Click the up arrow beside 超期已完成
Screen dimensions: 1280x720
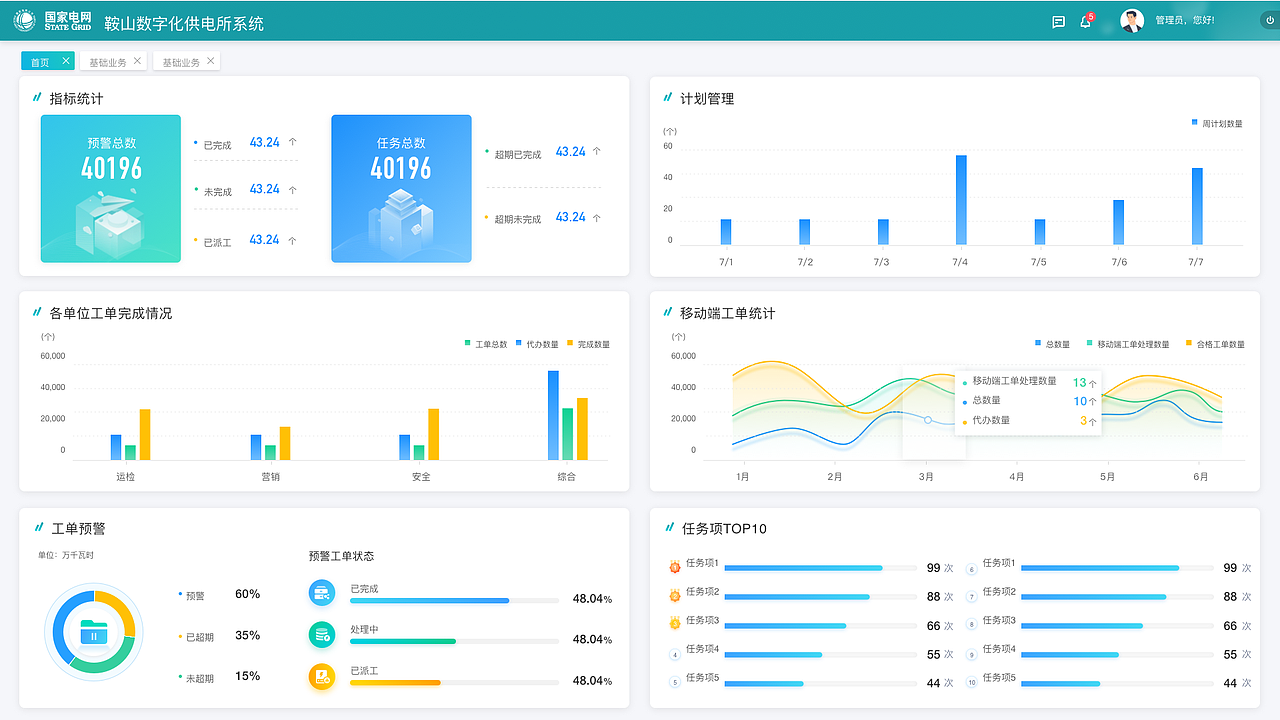coord(596,152)
